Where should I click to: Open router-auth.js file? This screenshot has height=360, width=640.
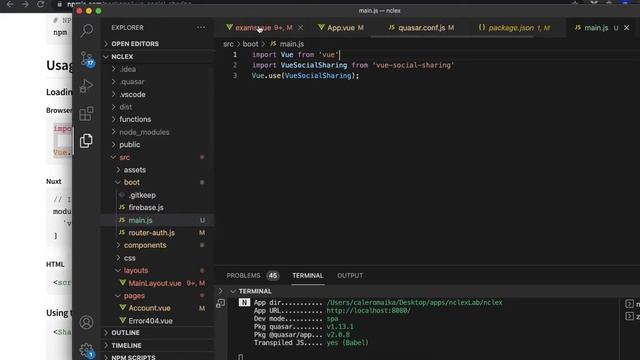pos(158,233)
